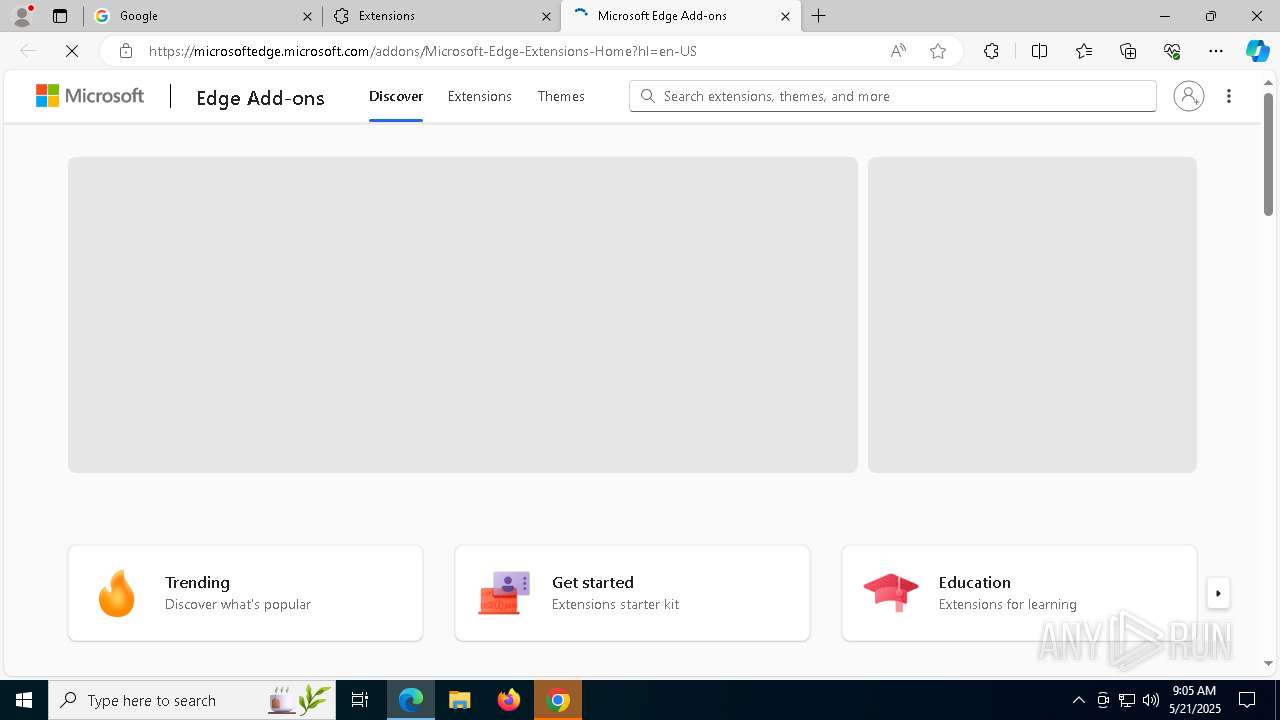Image resolution: width=1280 pixels, height=720 pixels.
Task: Click the Microsoft logo
Action: (90, 96)
